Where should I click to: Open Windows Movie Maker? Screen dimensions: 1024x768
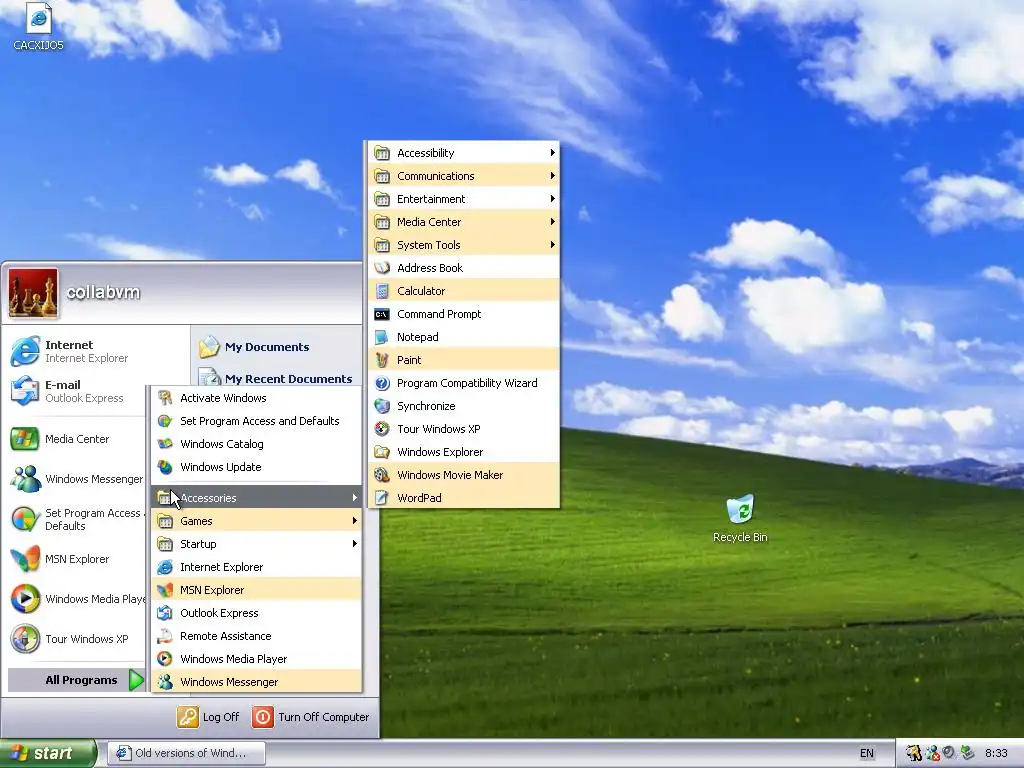pyautogui.click(x=464, y=475)
